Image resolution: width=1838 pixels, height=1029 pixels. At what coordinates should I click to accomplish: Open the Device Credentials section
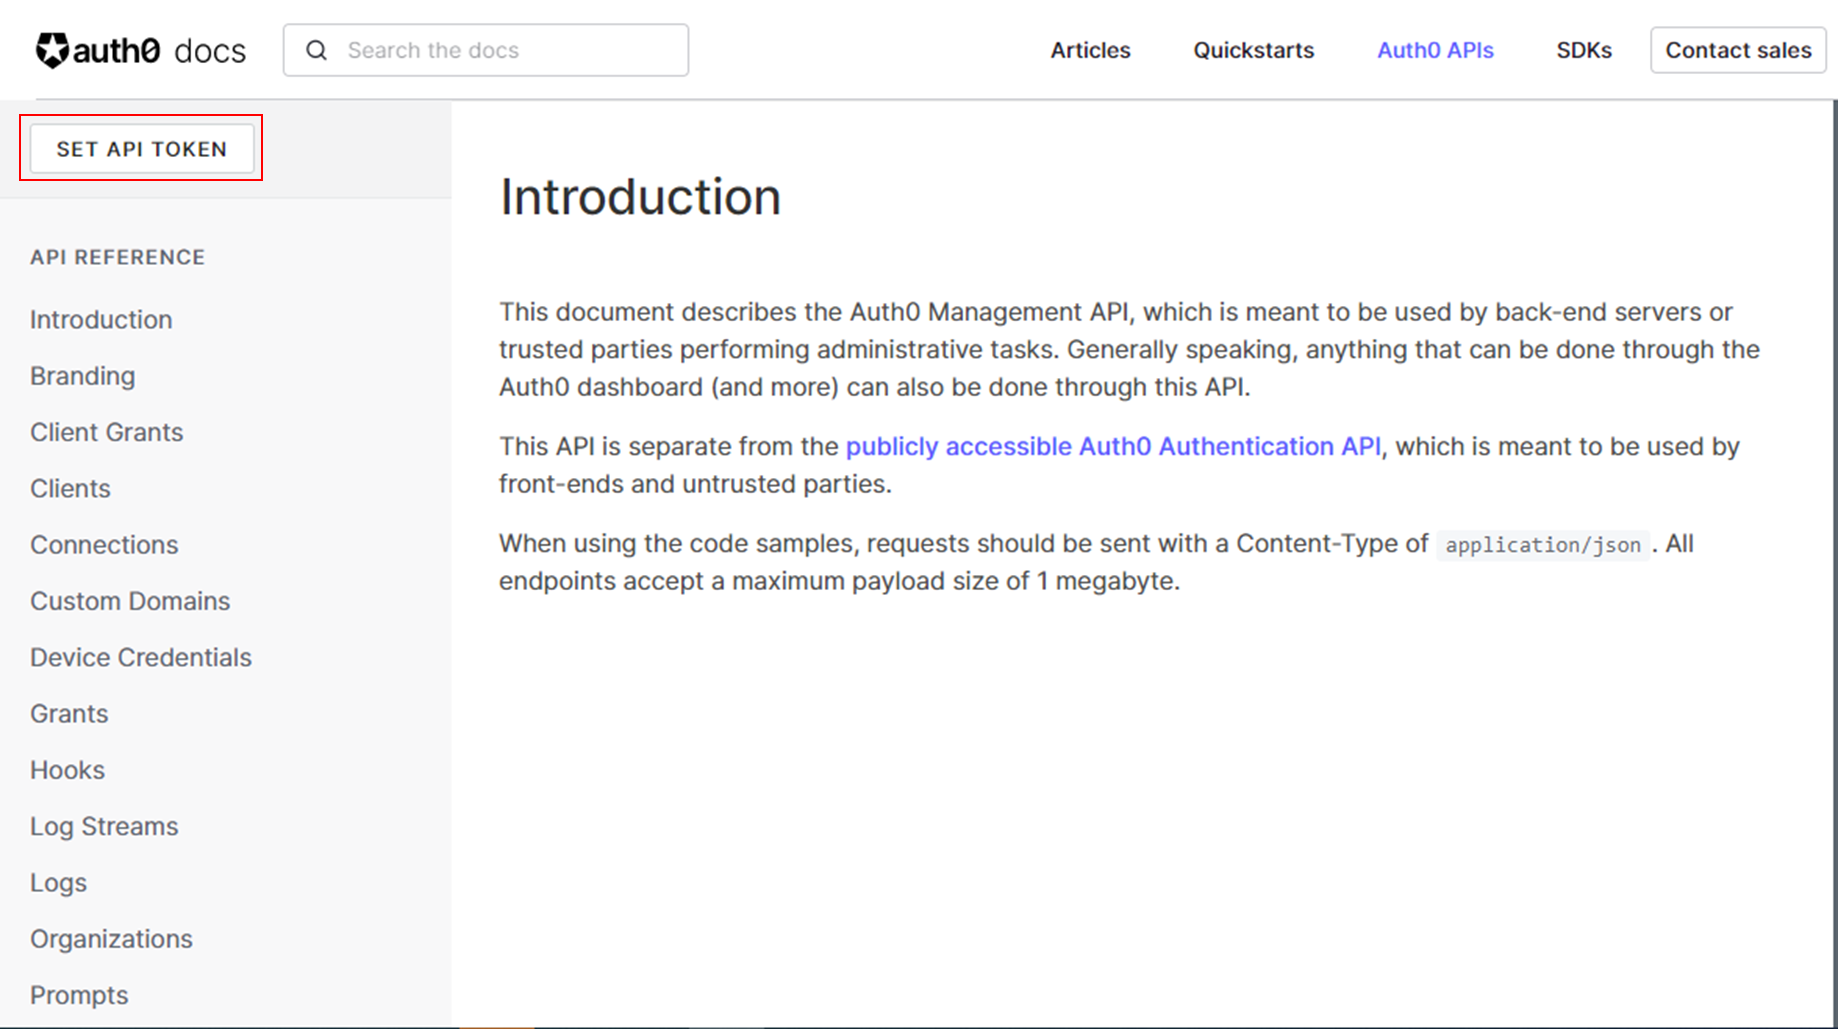141,657
